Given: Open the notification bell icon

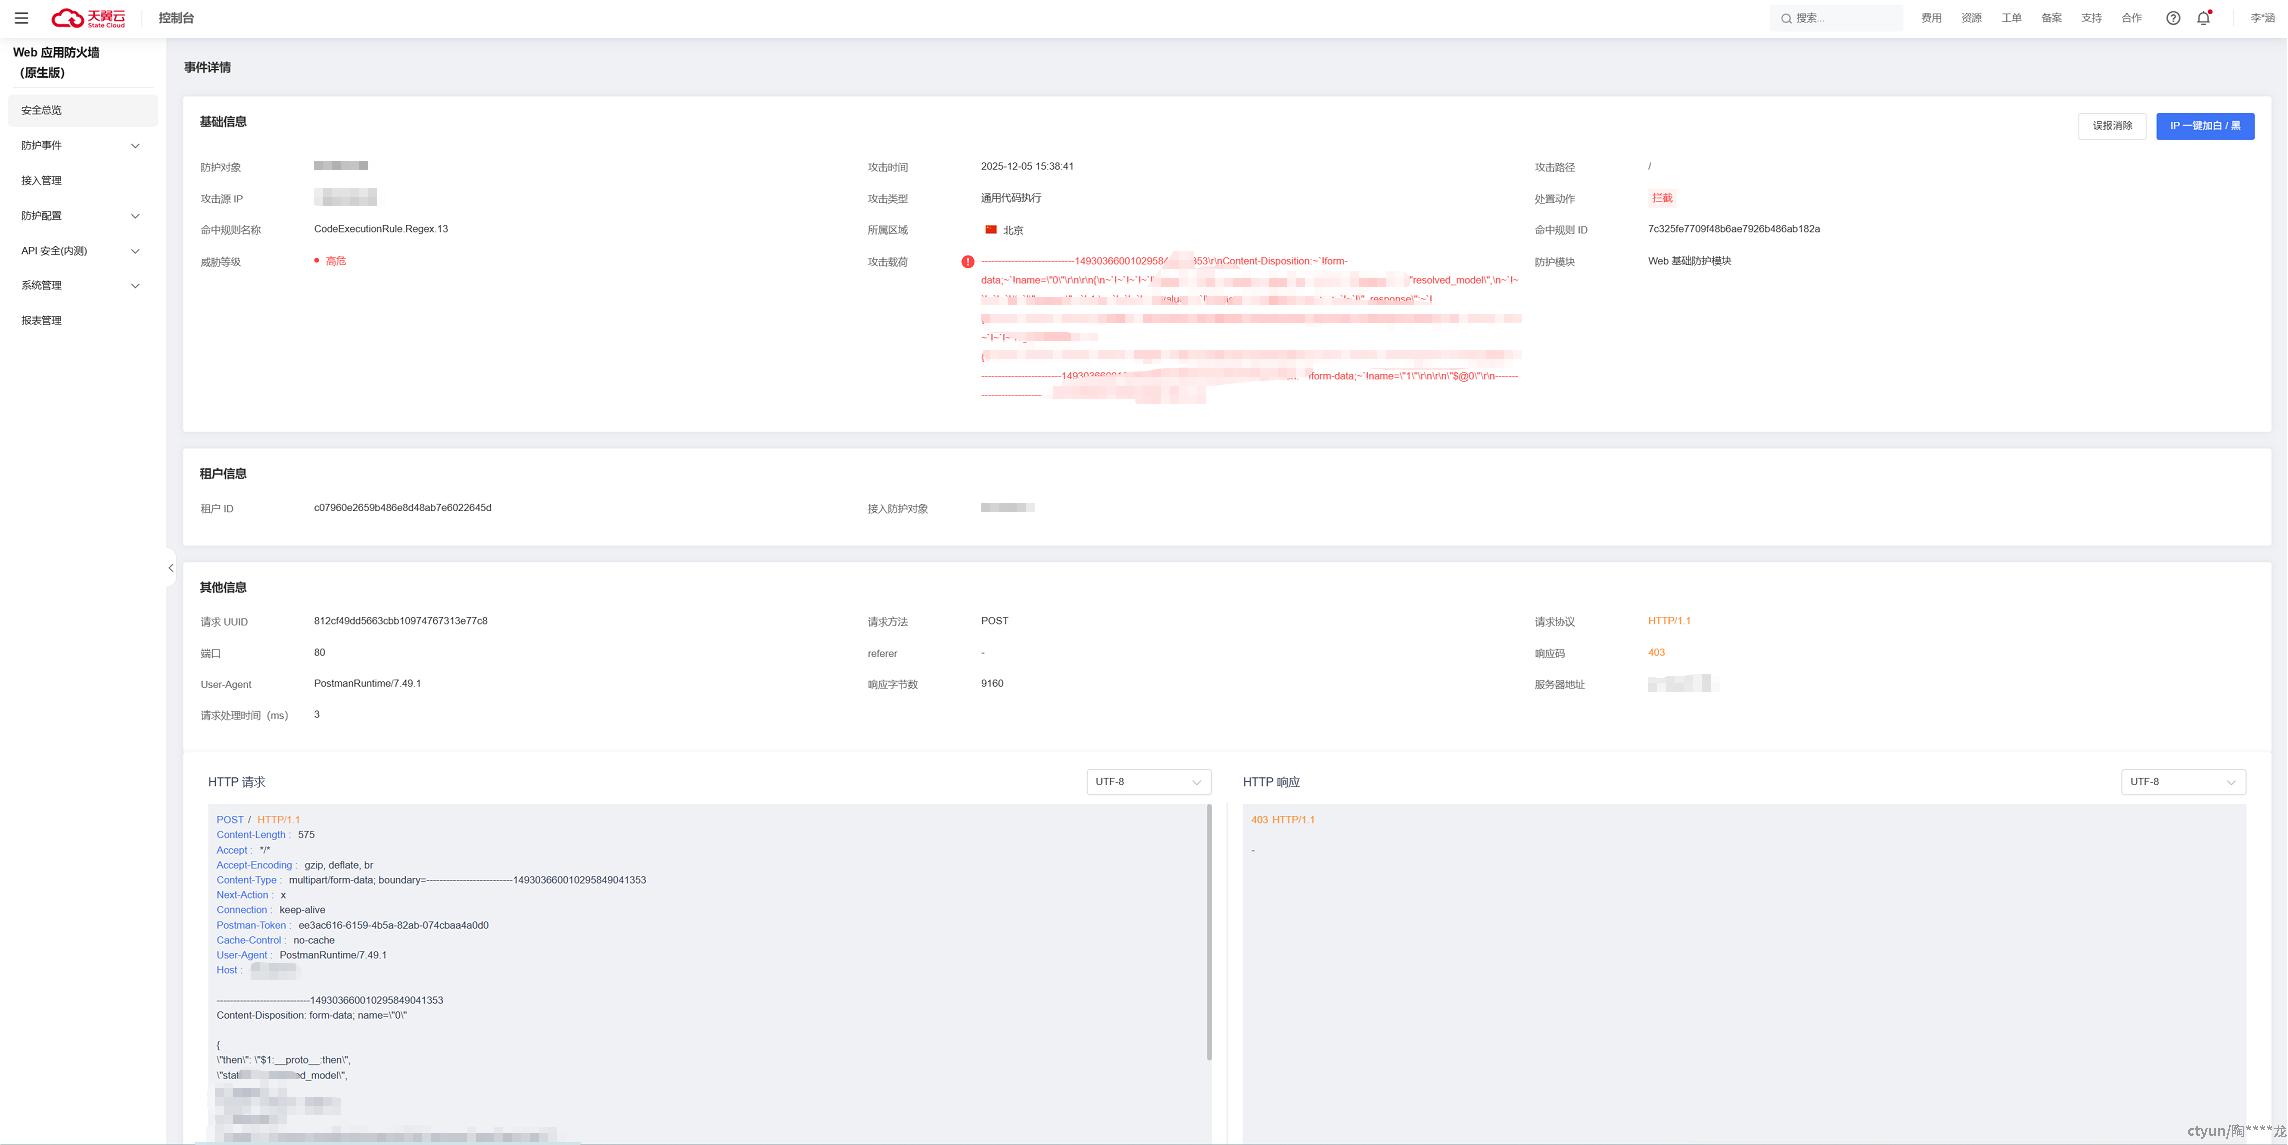Looking at the screenshot, I should tap(2203, 18).
